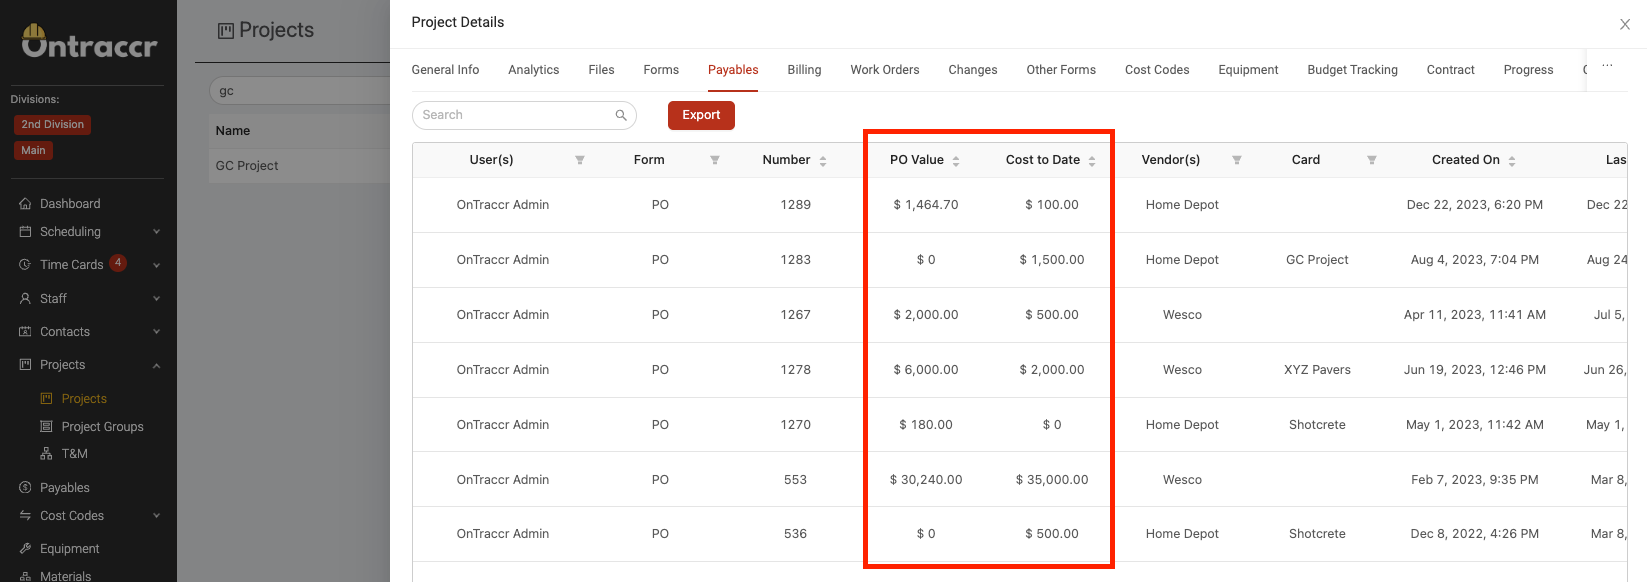Sort table by Number column arrows
Image resolution: width=1647 pixels, height=582 pixels.
point(823,161)
